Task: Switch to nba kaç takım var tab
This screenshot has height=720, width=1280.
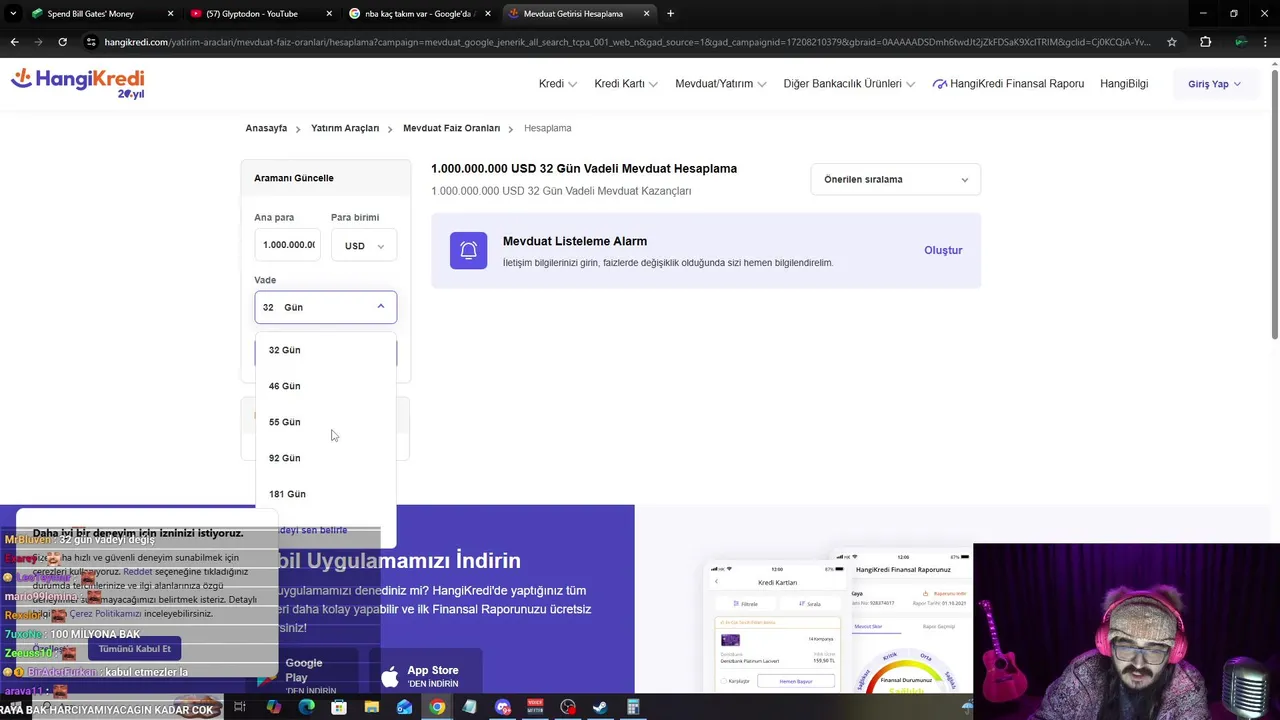Action: pos(420,13)
